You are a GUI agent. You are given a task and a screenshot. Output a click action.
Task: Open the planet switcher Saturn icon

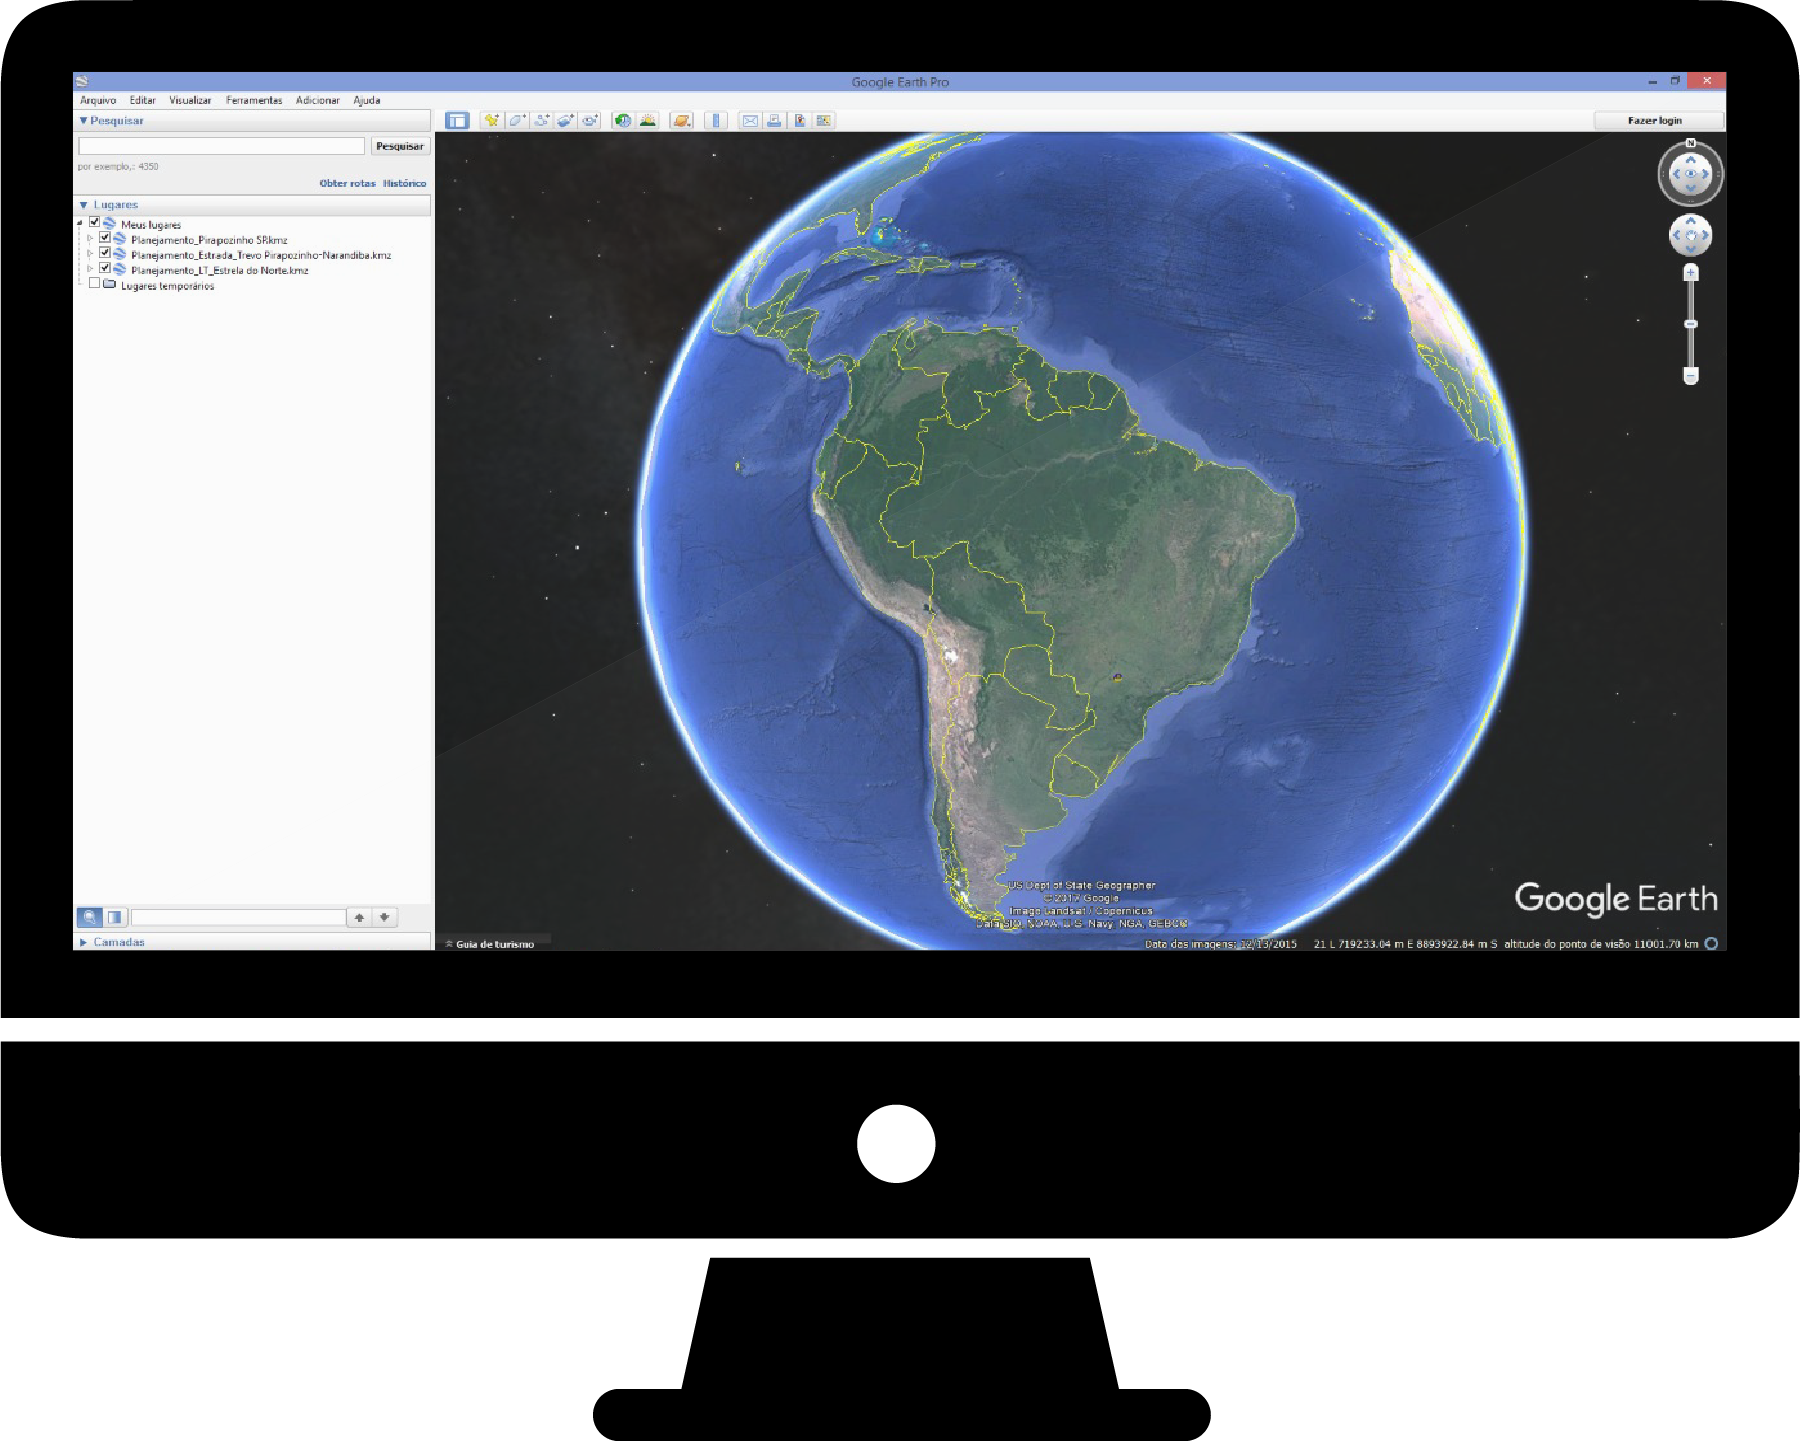682,120
